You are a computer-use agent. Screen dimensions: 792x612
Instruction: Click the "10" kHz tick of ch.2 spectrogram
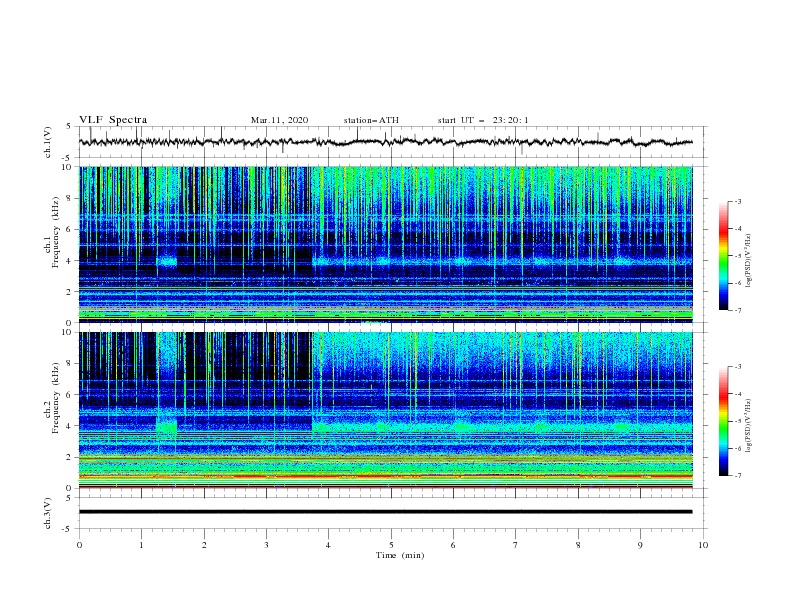pyautogui.click(x=67, y=332)
